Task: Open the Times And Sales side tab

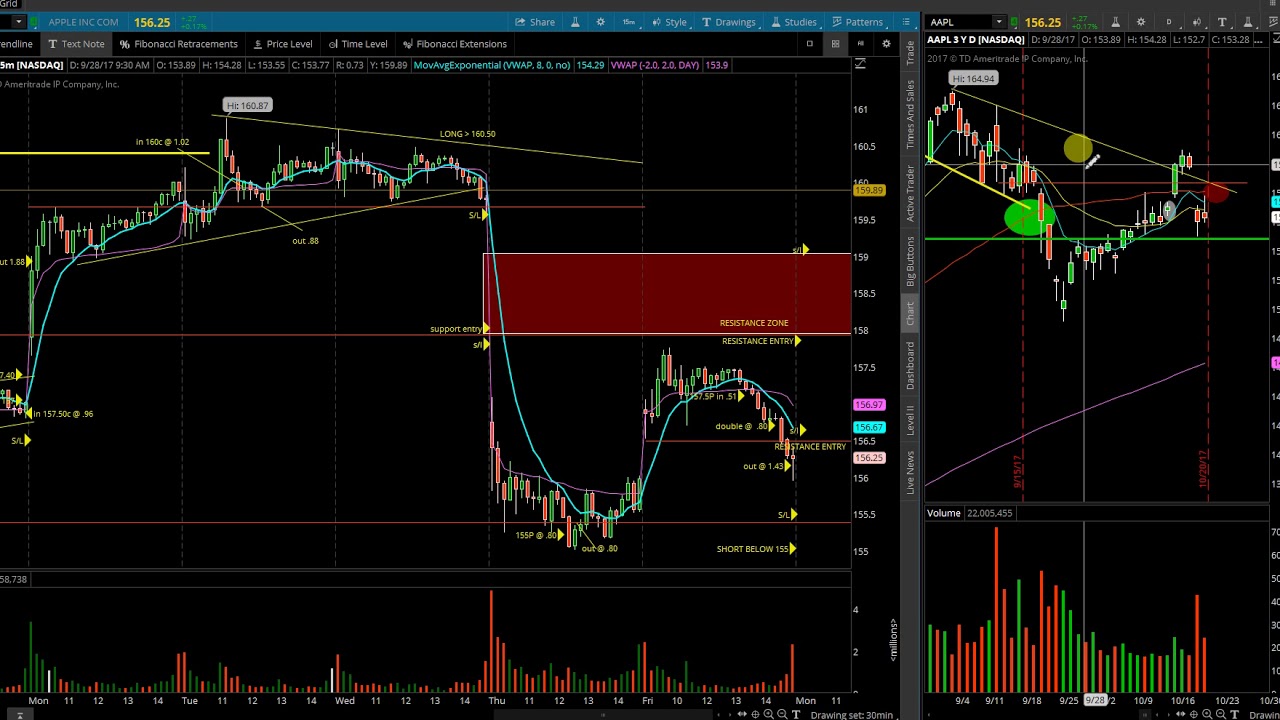Action: 910,114
